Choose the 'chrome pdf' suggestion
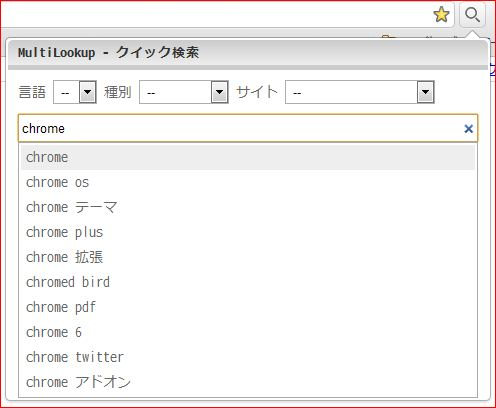 pos(248,307)
